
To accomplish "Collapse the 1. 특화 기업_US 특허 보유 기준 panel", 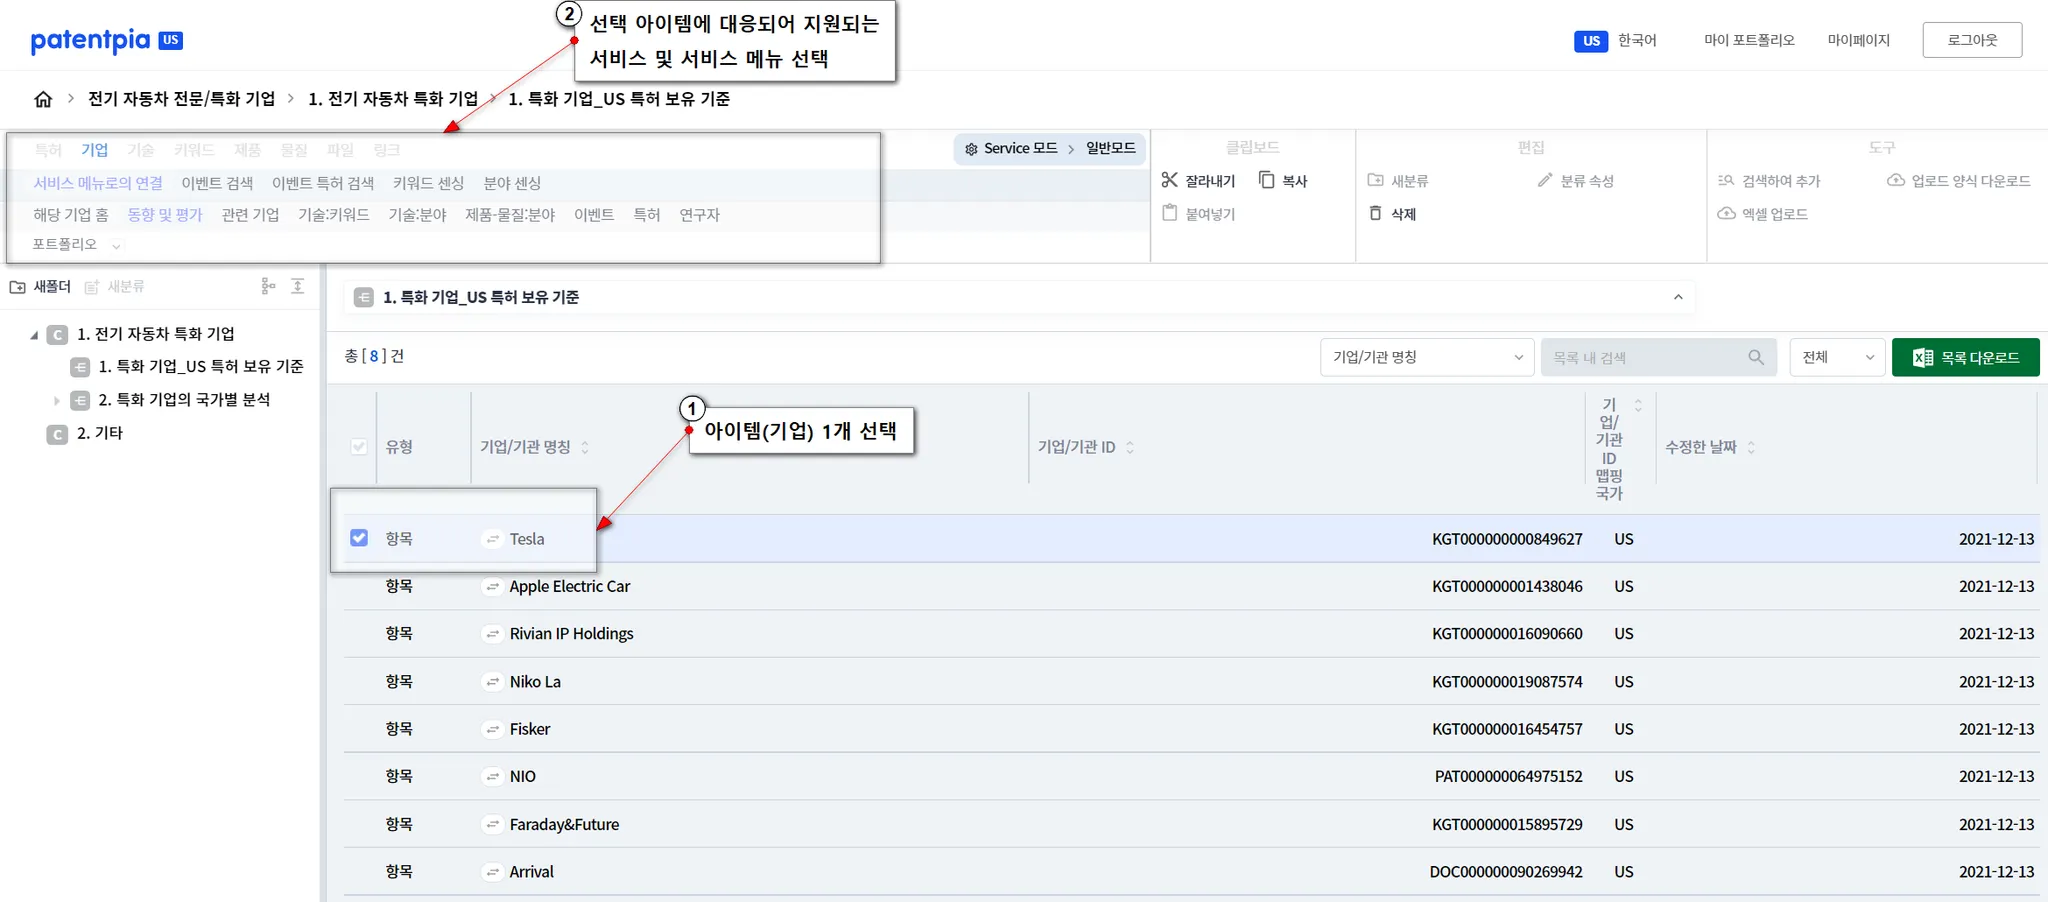I will click(1678, 297).
